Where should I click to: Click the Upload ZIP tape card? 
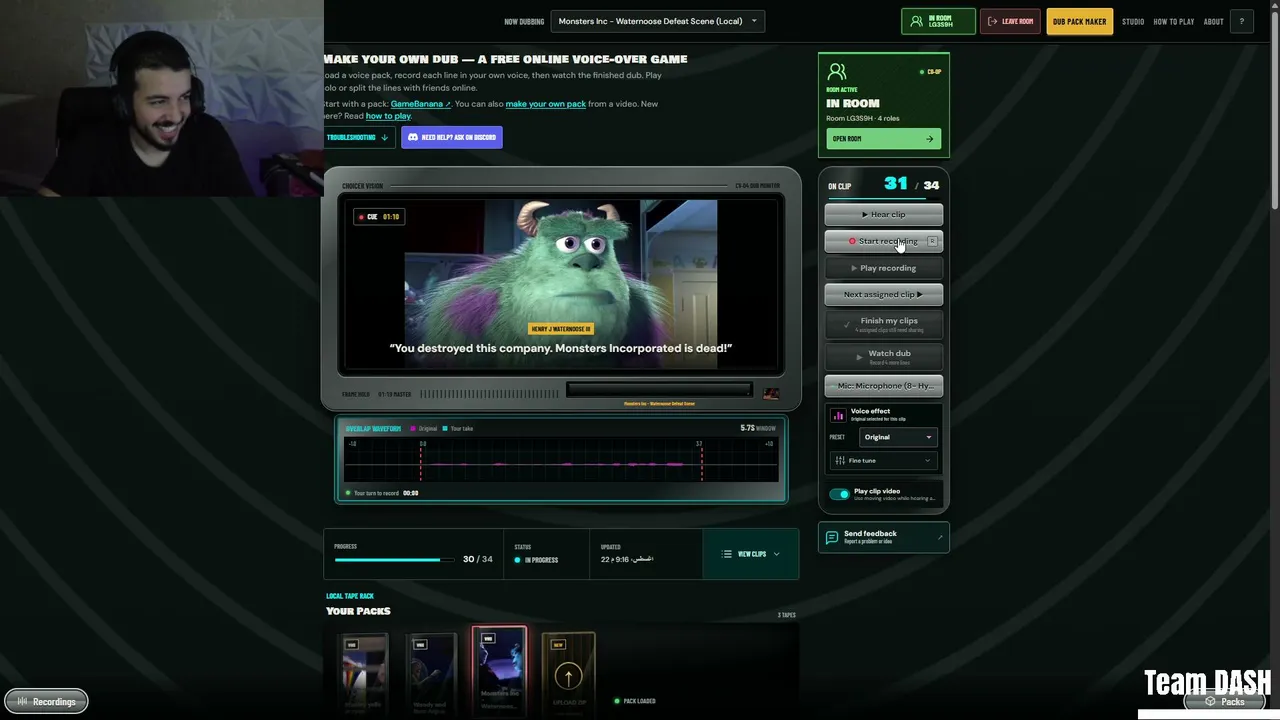(568, 672)
